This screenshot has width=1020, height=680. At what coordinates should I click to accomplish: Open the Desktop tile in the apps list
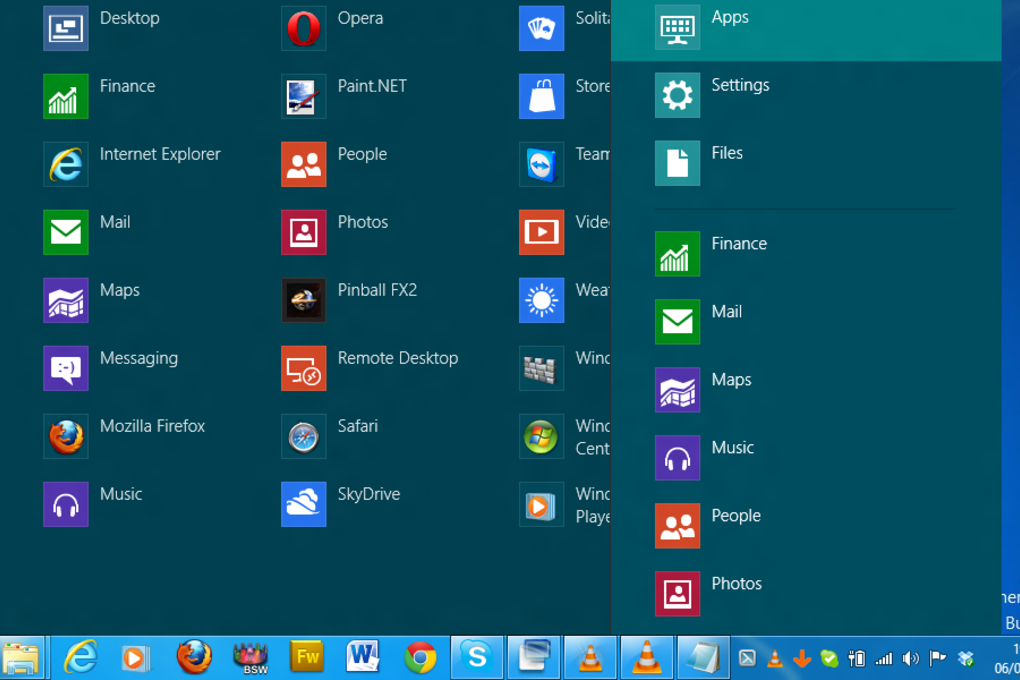[x=66, y=28]
